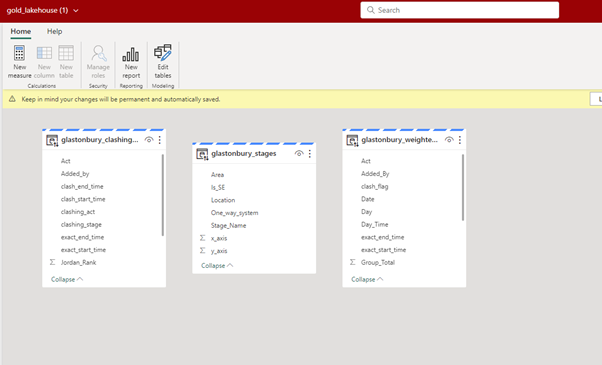Image resolution: width=602 pixels, height=365 pixels.
Task: Open more options for glastonbury_clashing table
Action: point(160,140)
